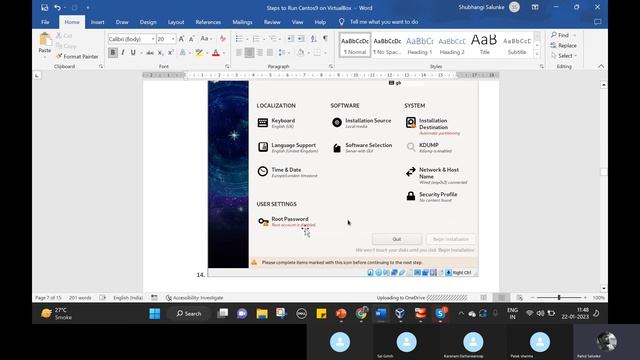Justify paragraph text
640x360 pixels.
pyautogui.click(x=270, y=53)
